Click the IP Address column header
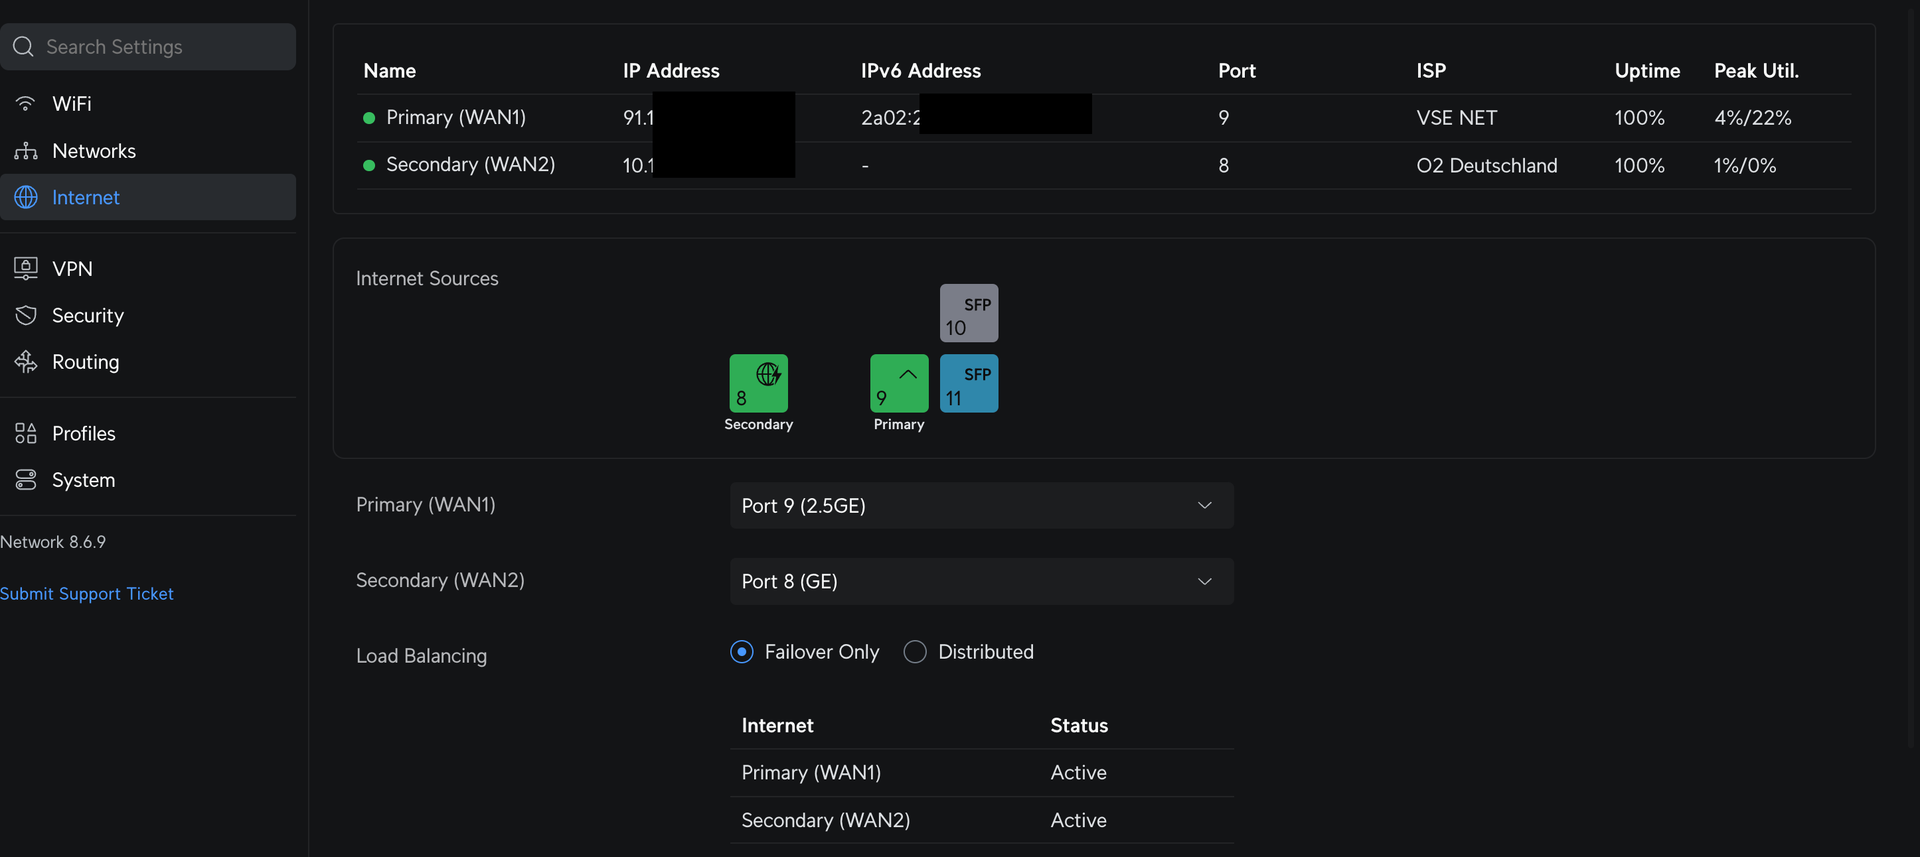The image size is (1920, 857). point(671,71)
